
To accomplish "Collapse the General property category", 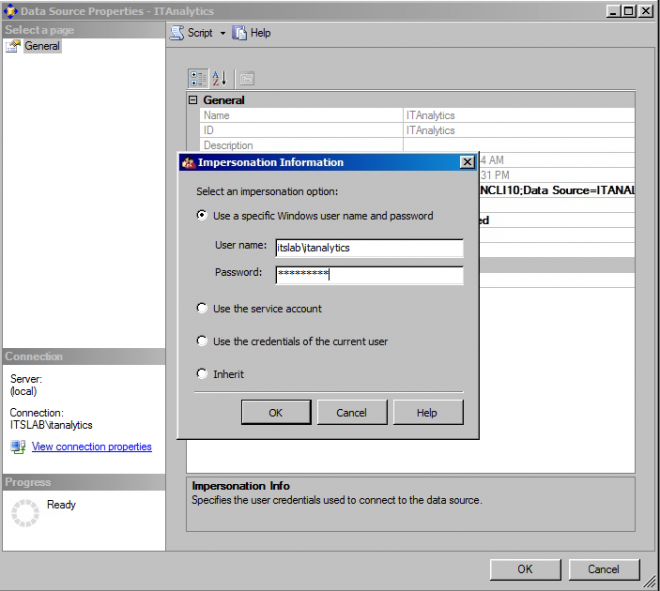I will (x=193, y=100).
